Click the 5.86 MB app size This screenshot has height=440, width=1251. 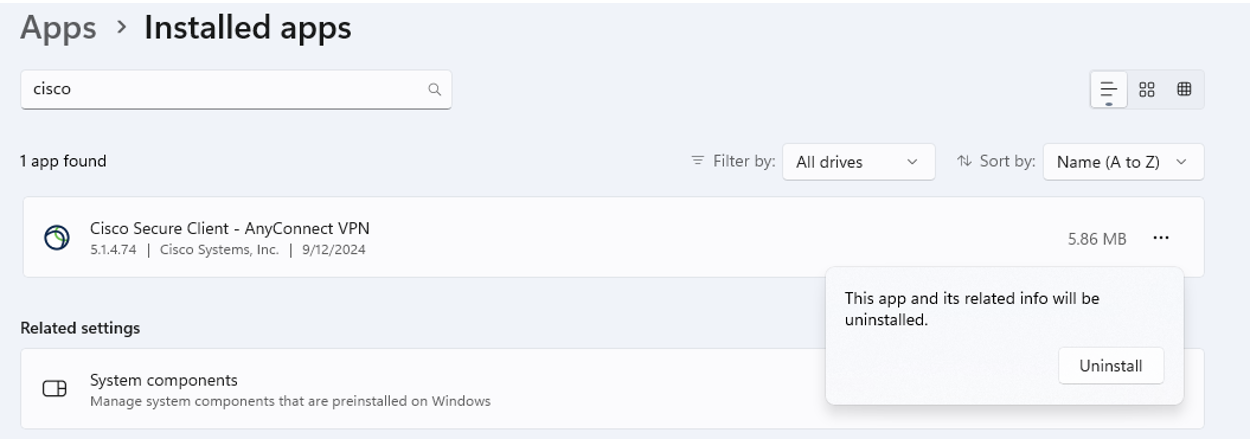pyautogui.click(x=1096, y=238)
